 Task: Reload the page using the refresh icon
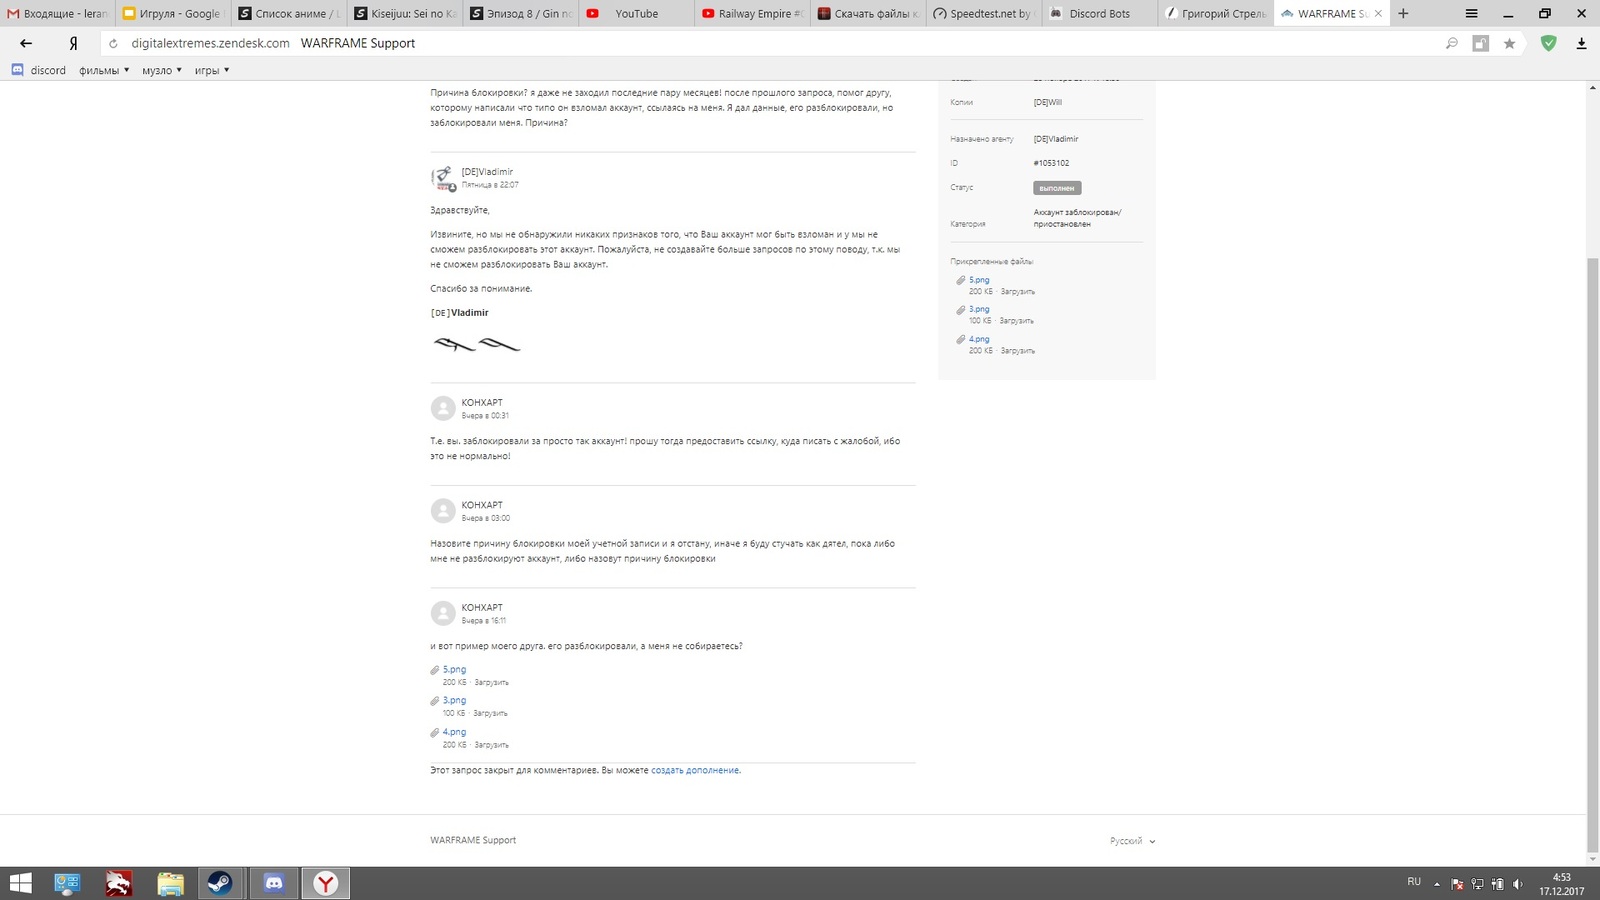(x=113, y=44)
